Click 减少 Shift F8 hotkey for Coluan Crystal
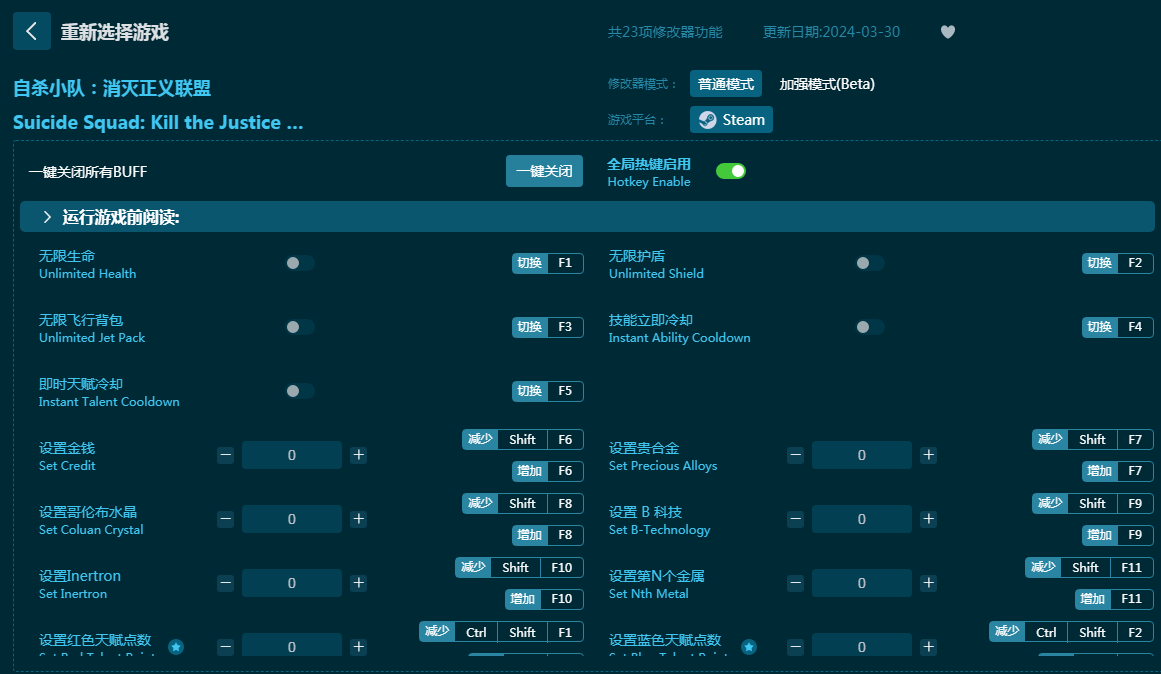The width and height of the screenshot is (1161, 674). tap(523, 504)
